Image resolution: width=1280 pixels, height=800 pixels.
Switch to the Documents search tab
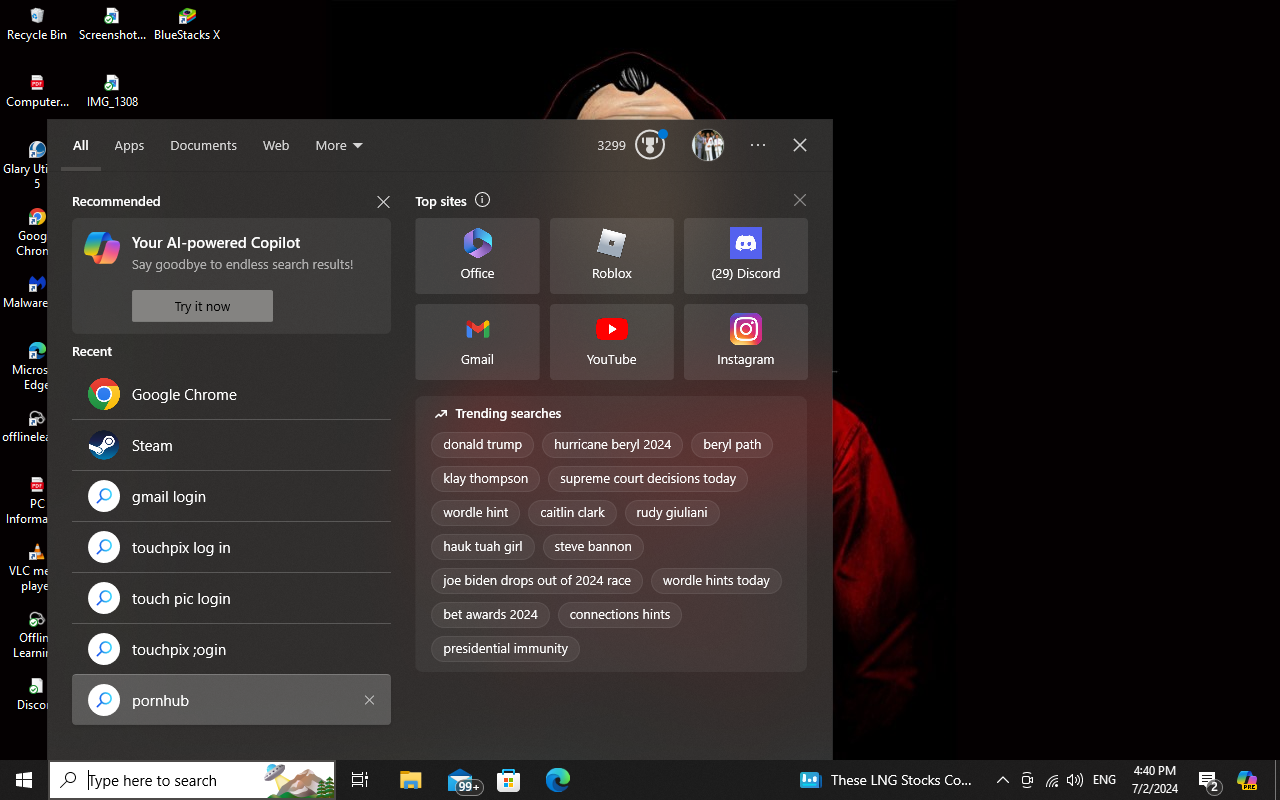coord(203,145)
